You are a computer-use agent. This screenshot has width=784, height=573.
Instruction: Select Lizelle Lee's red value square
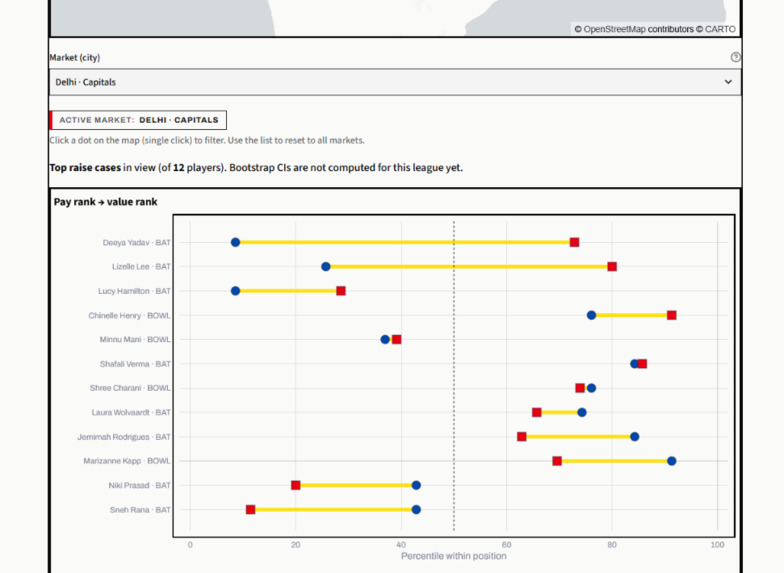(x=612, y=266)
